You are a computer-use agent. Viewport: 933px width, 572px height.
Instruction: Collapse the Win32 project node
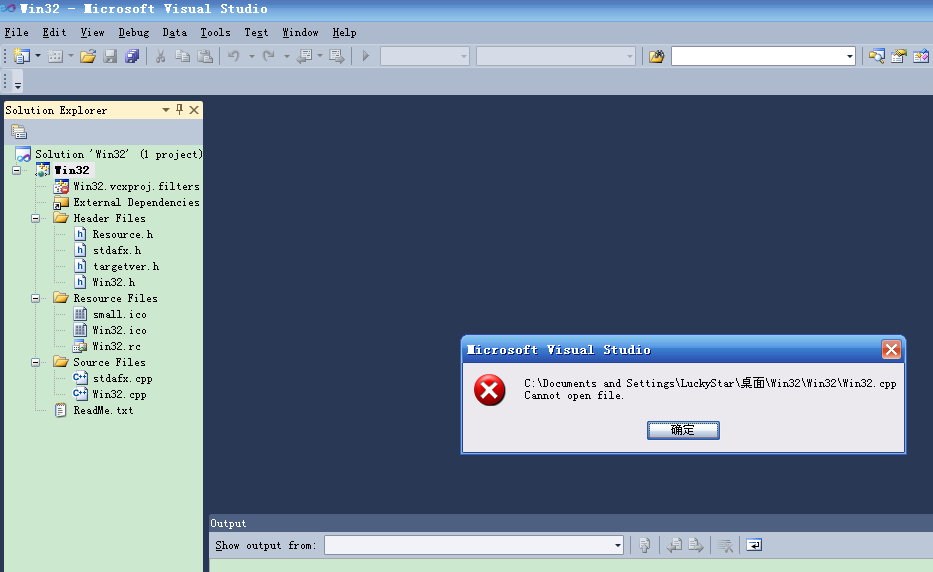coord(17,170)
